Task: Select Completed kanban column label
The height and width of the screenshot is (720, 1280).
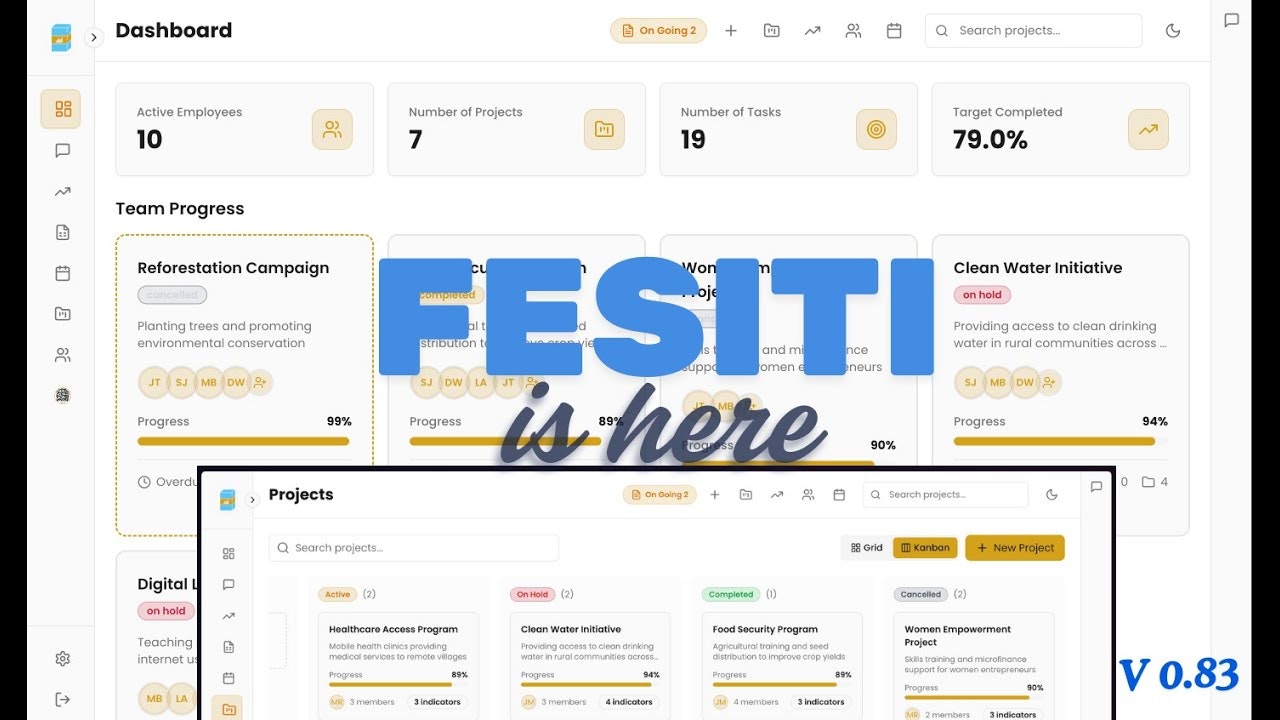Action: 731,594
